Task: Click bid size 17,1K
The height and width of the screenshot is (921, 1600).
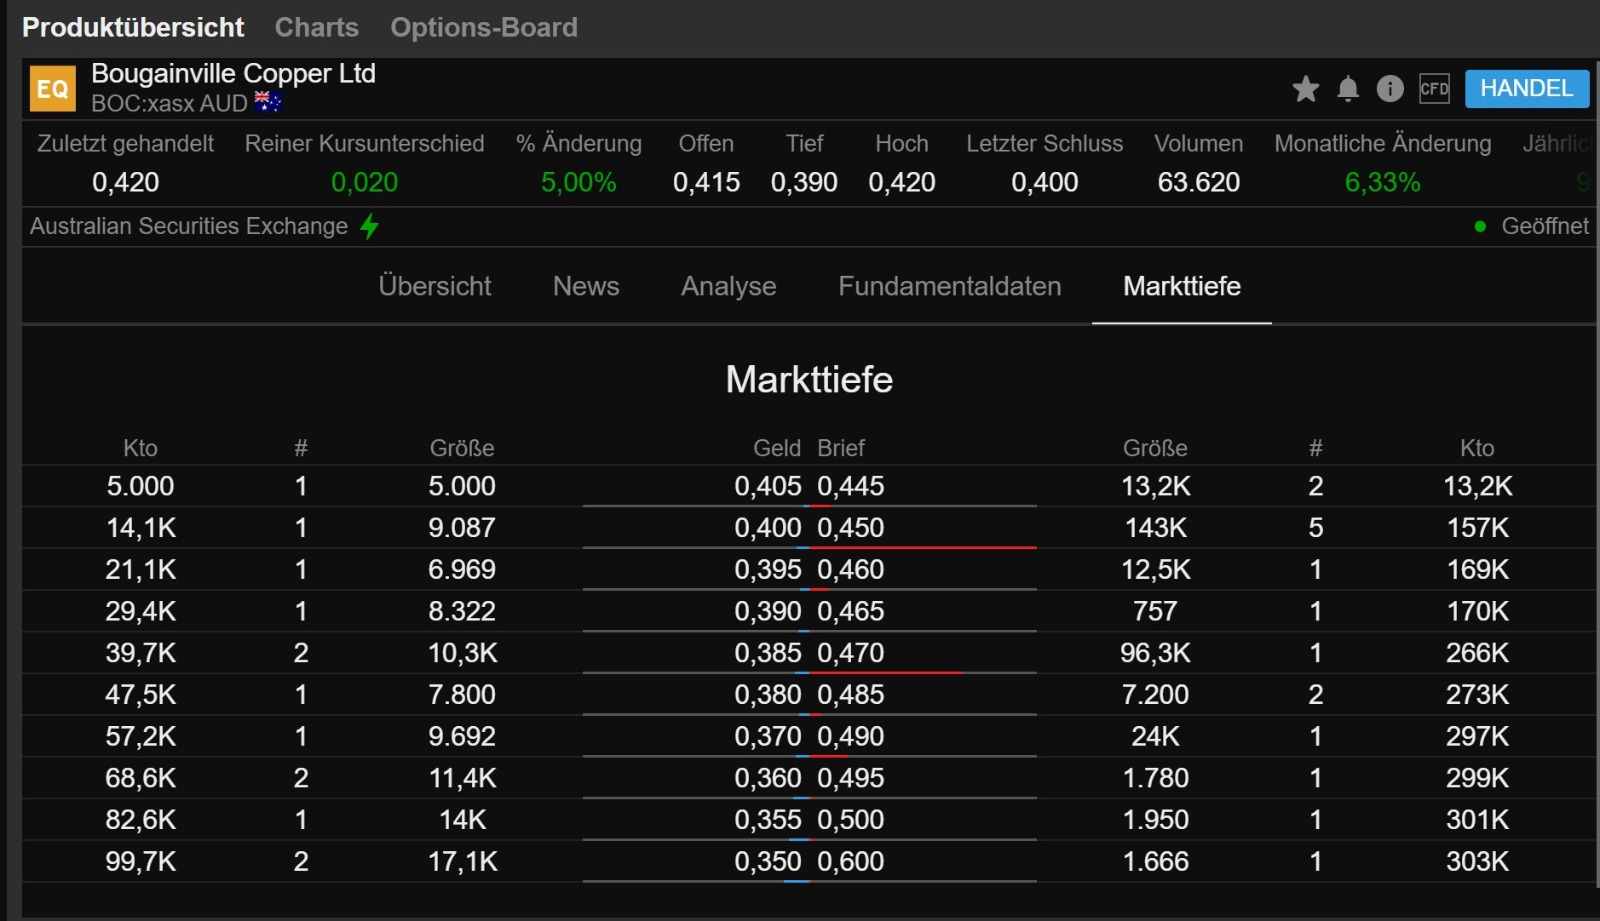Action: (x=463, y=861)
